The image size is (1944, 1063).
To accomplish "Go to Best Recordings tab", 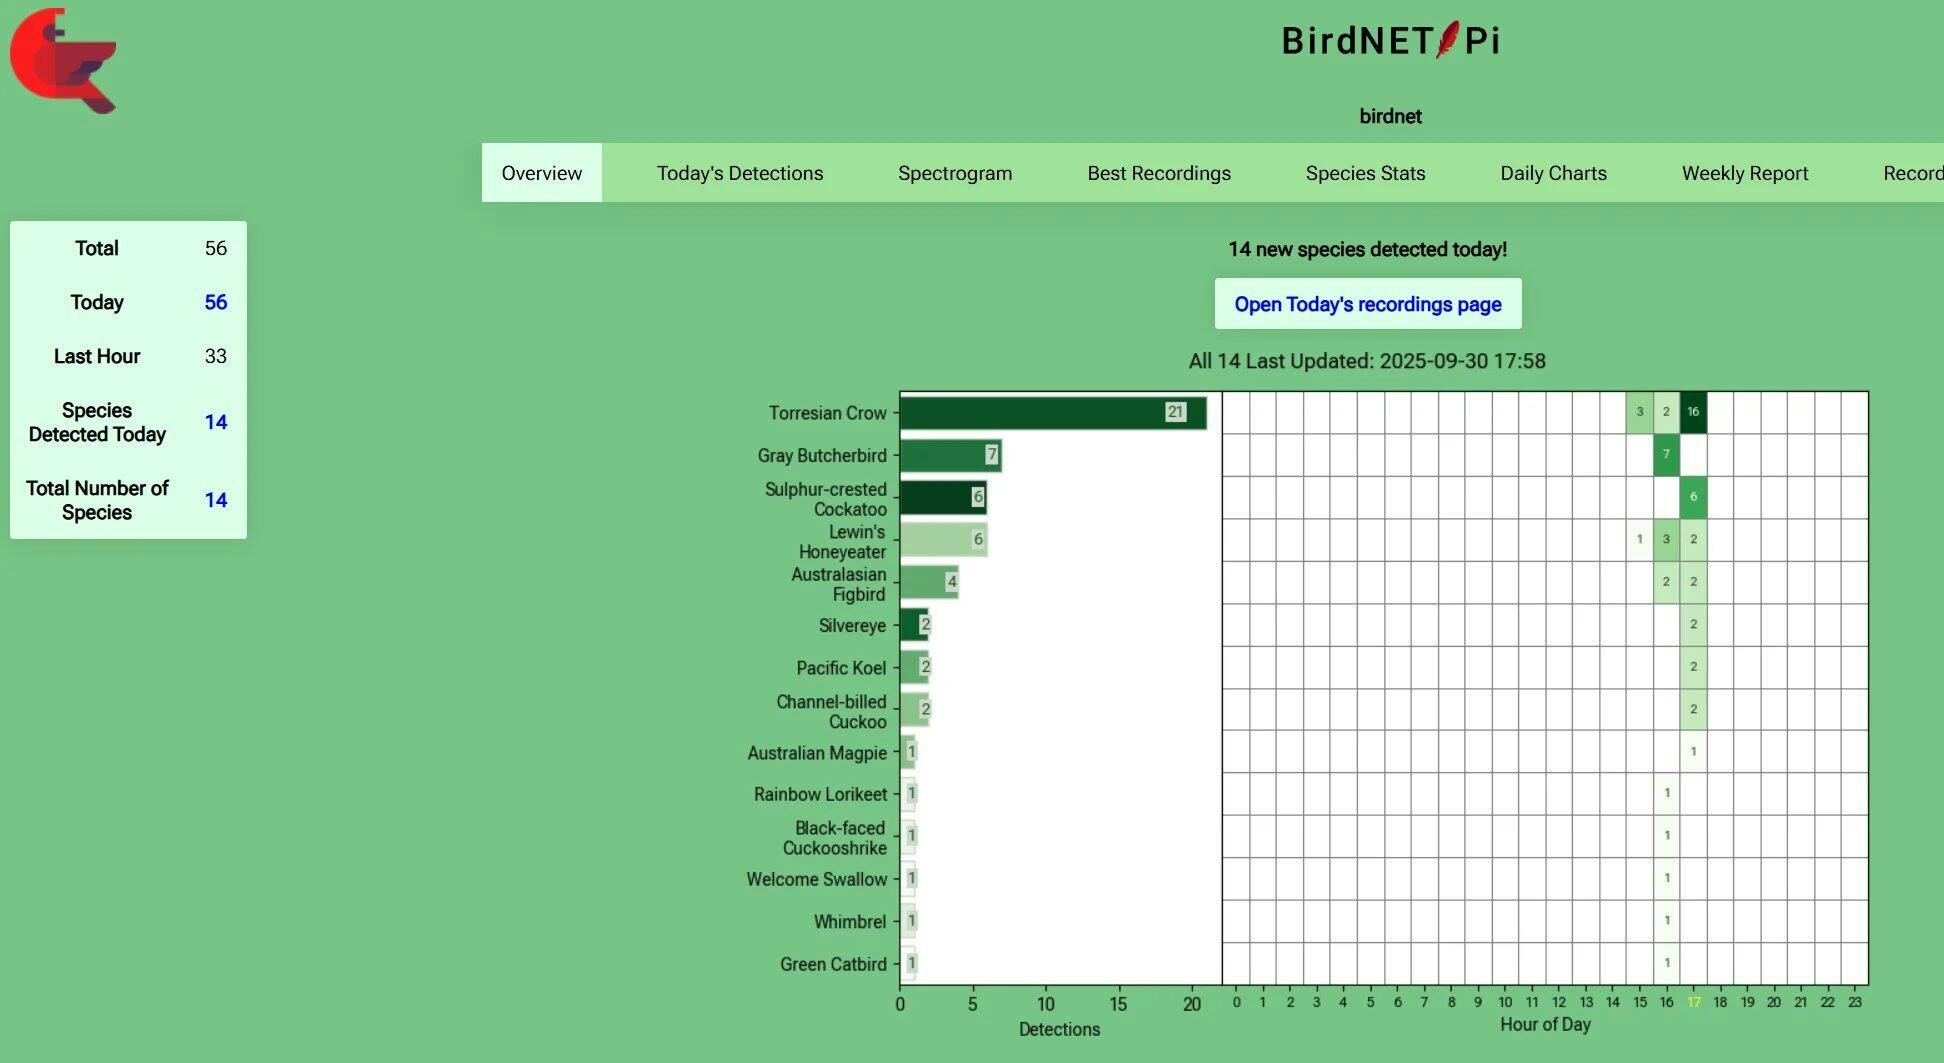I will 1158,173.
